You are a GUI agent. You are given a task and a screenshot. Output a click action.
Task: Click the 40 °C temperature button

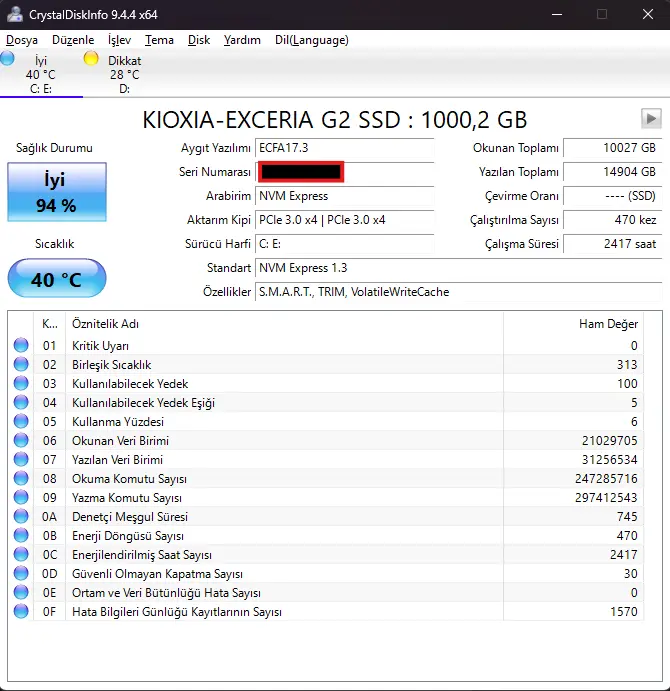57,279
